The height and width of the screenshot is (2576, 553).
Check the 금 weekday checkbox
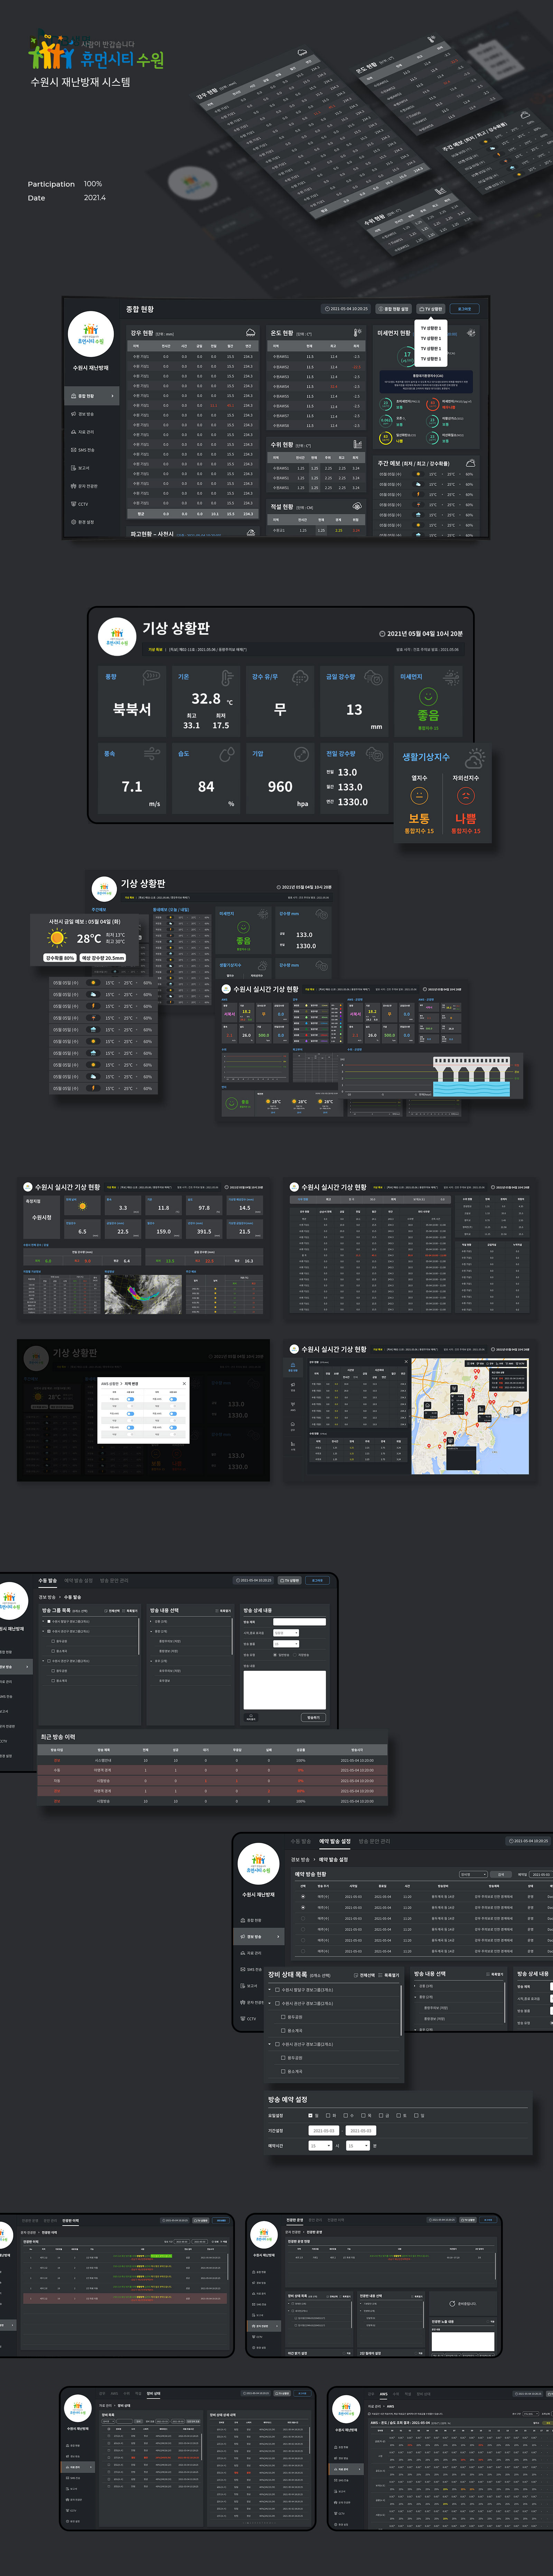coord(381,2116)
